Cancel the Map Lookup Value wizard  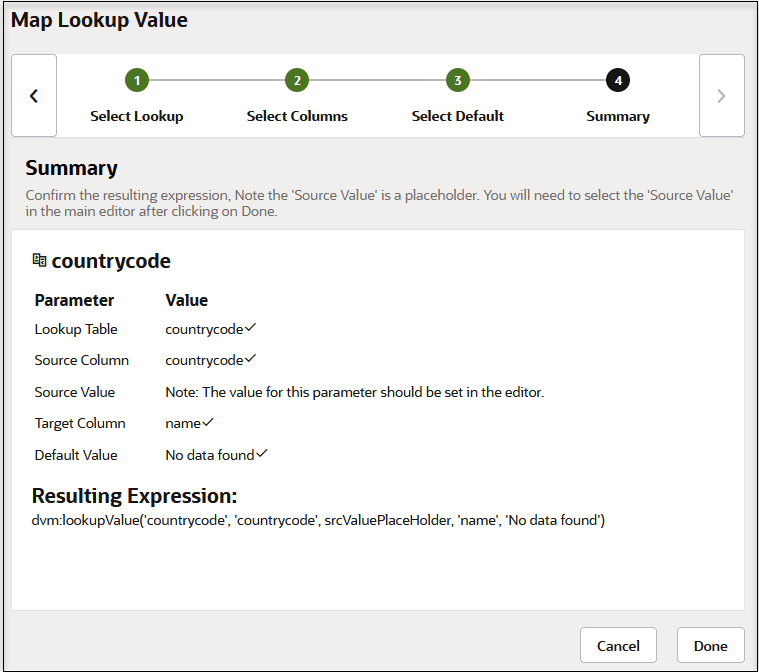(x=618, y=645)
